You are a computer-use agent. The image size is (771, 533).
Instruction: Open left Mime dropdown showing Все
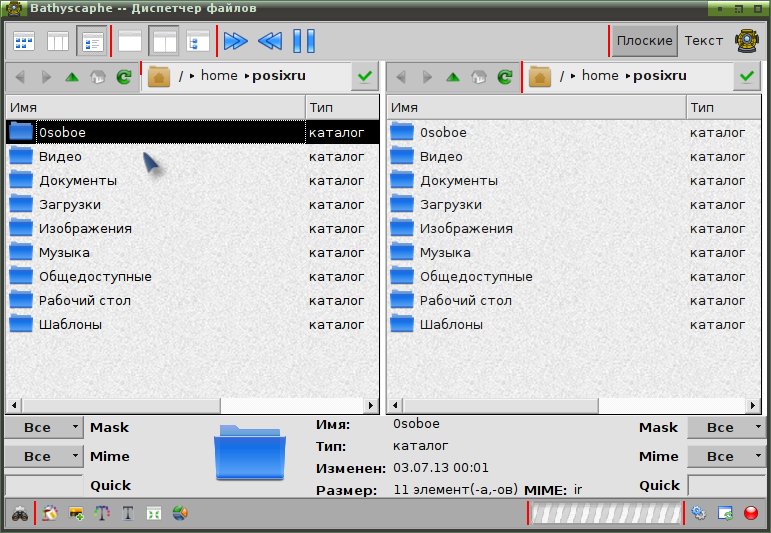coord(44,456)
